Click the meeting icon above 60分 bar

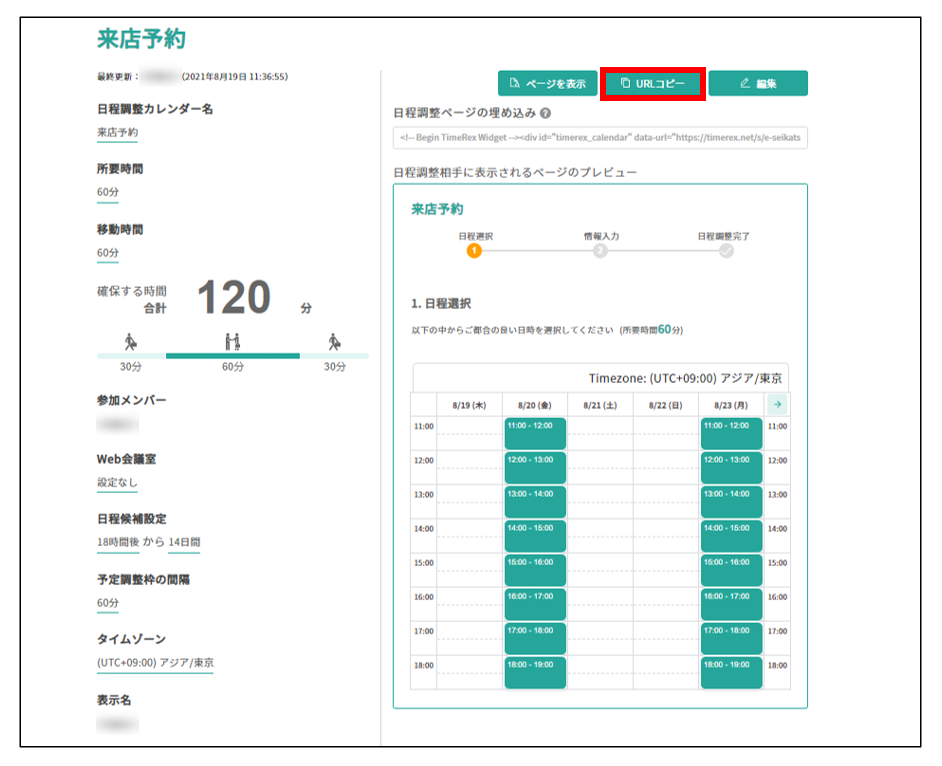coord(233,342)
